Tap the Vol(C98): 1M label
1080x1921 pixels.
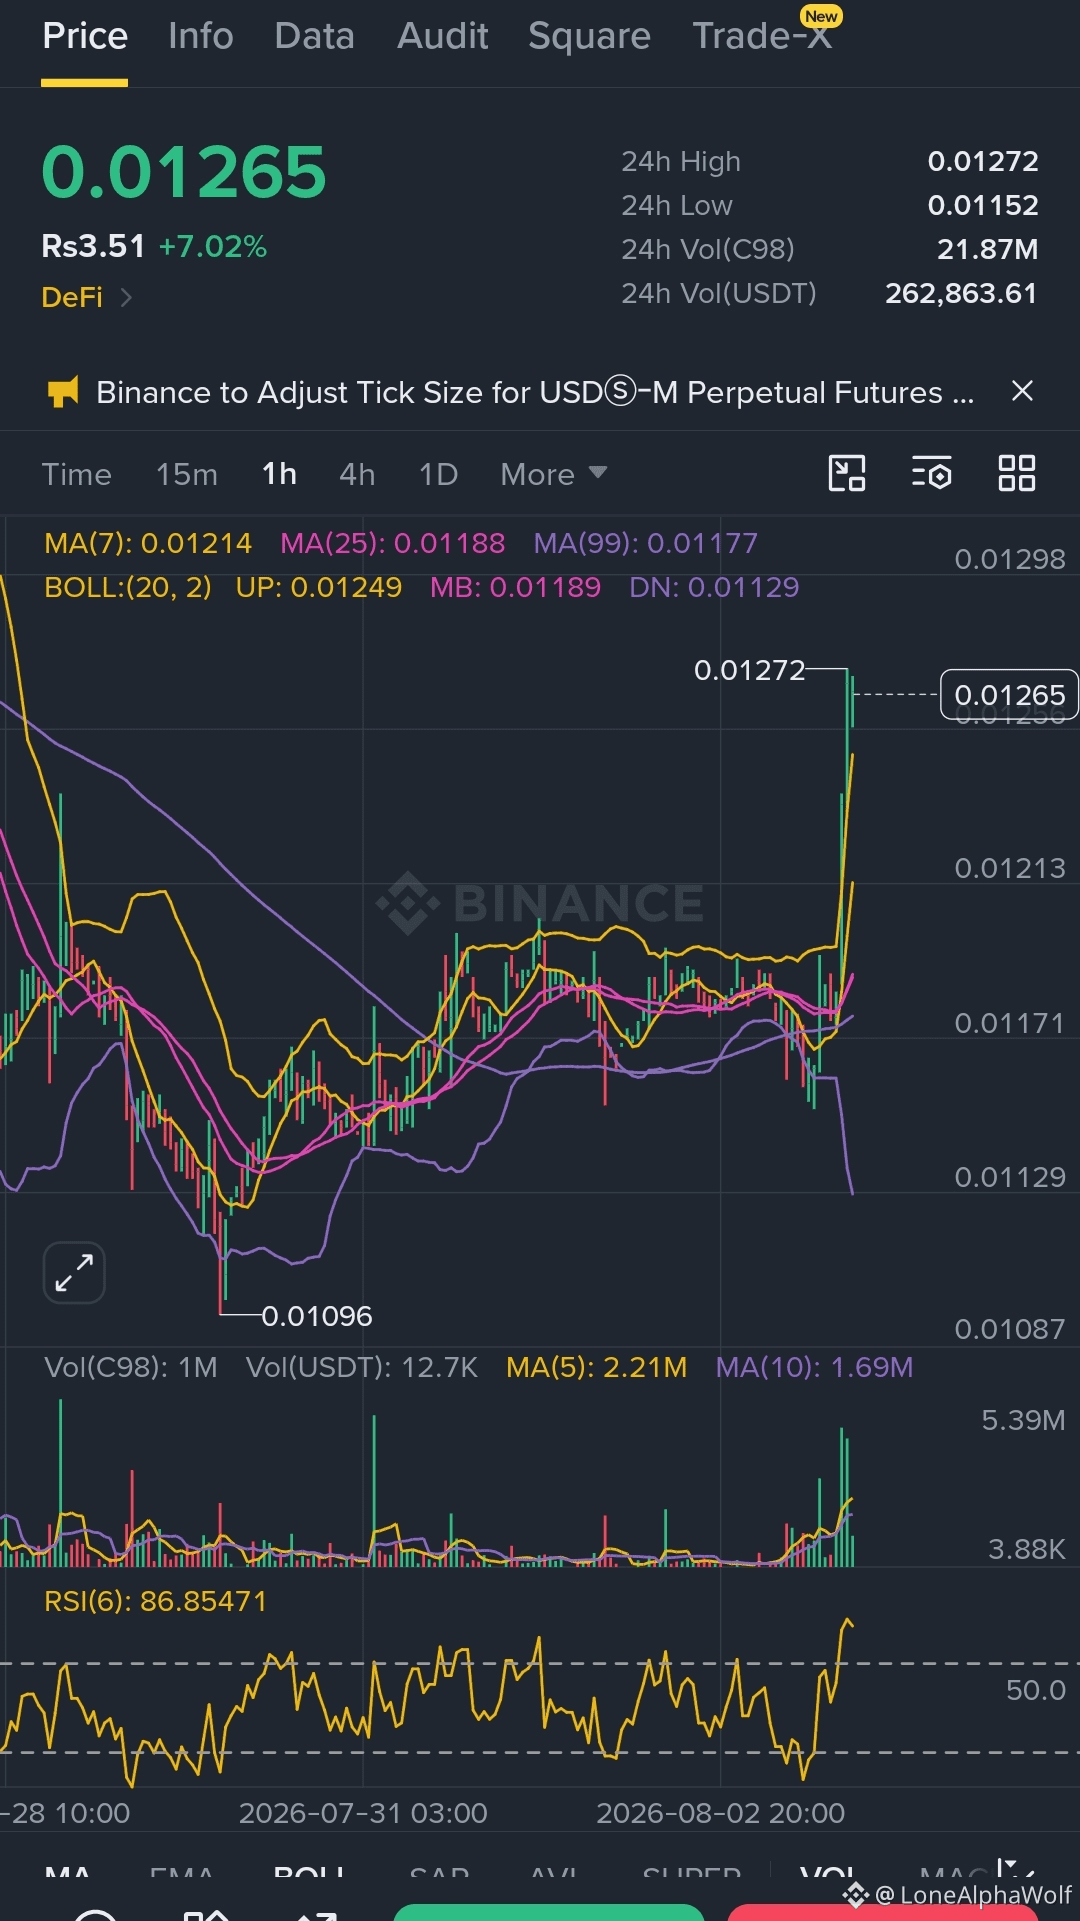click(130, 1367)
